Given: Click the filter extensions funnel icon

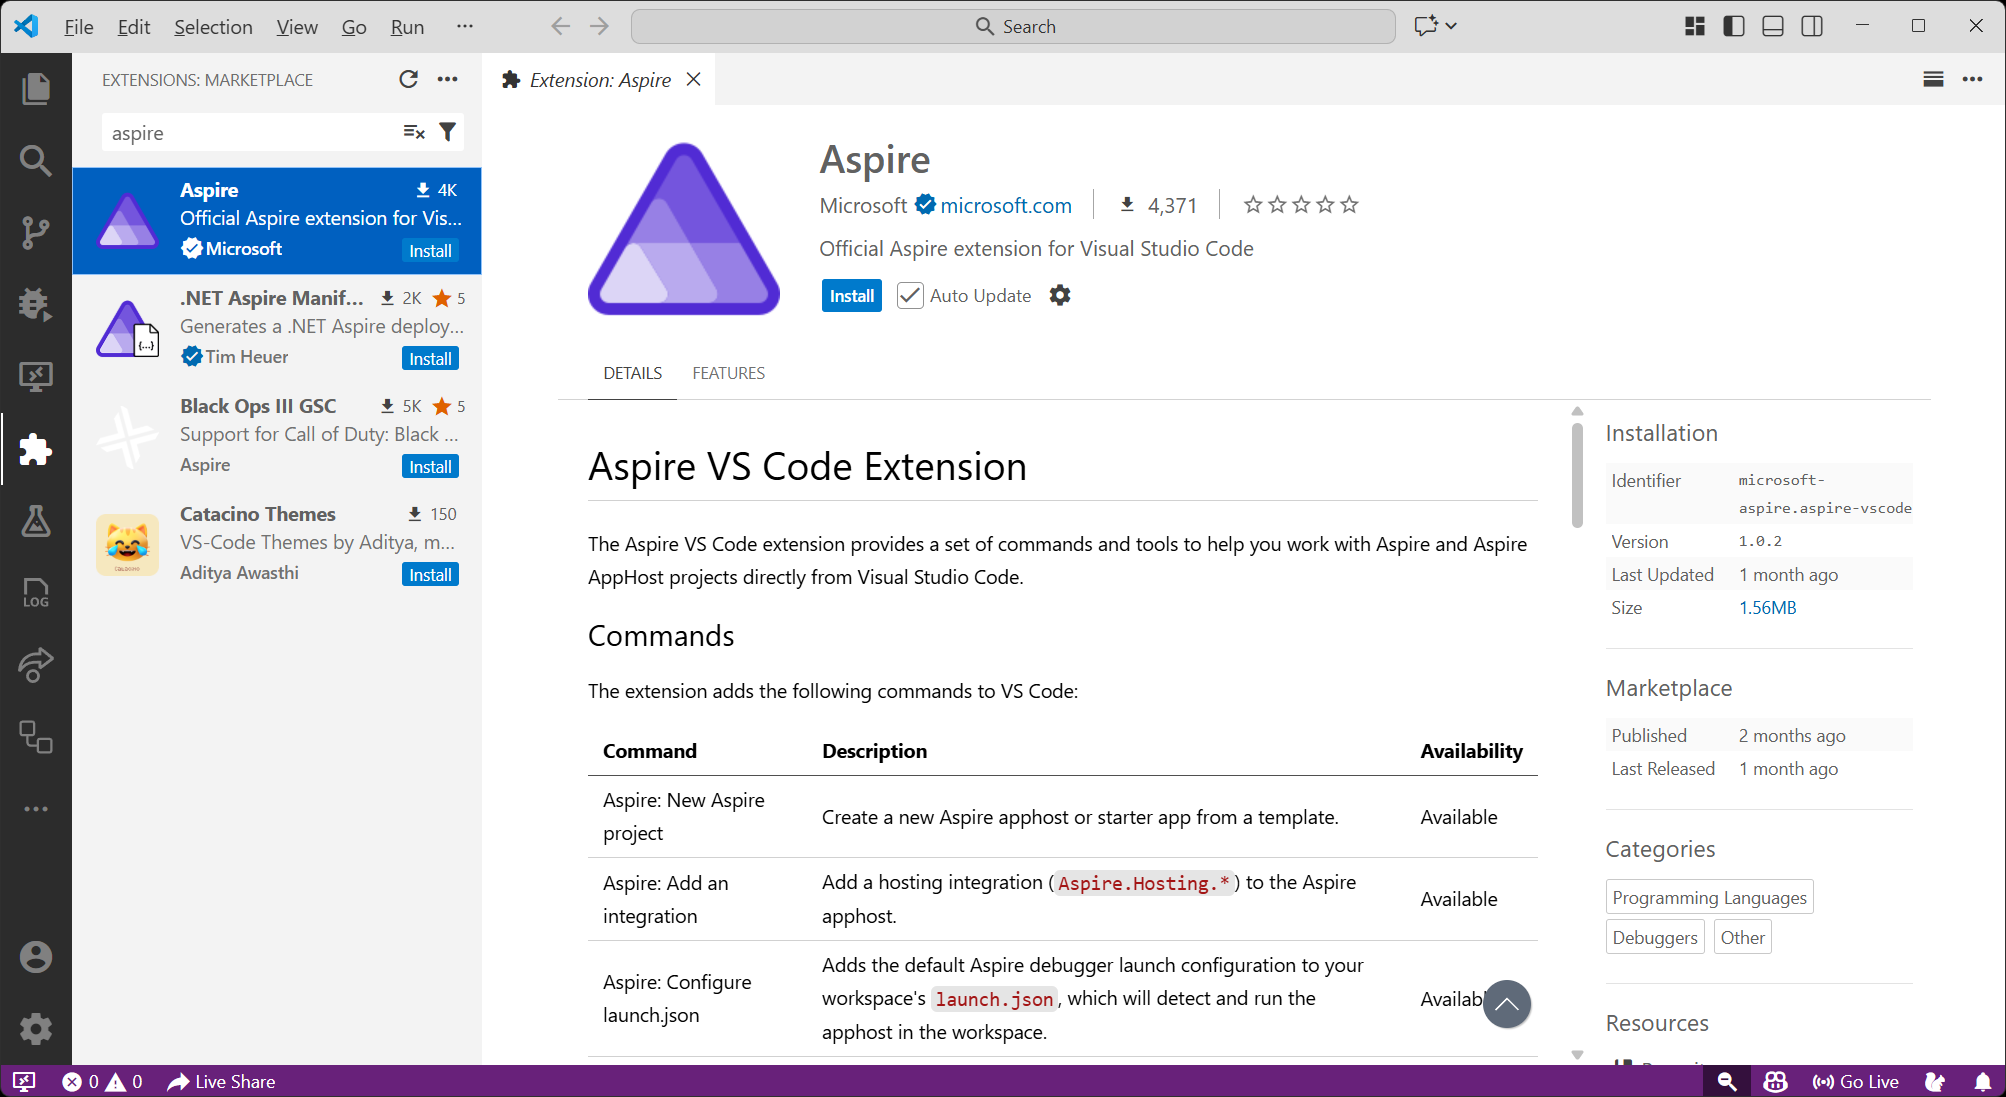Looking at the screenshot, I should click(448, 132).
